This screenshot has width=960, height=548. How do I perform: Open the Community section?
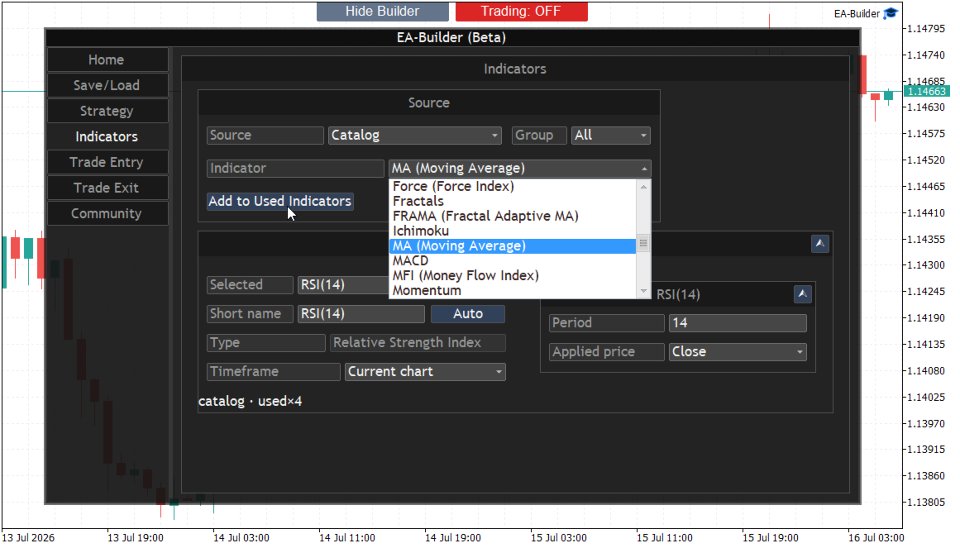pyautogui.click(x=107, y=214)
